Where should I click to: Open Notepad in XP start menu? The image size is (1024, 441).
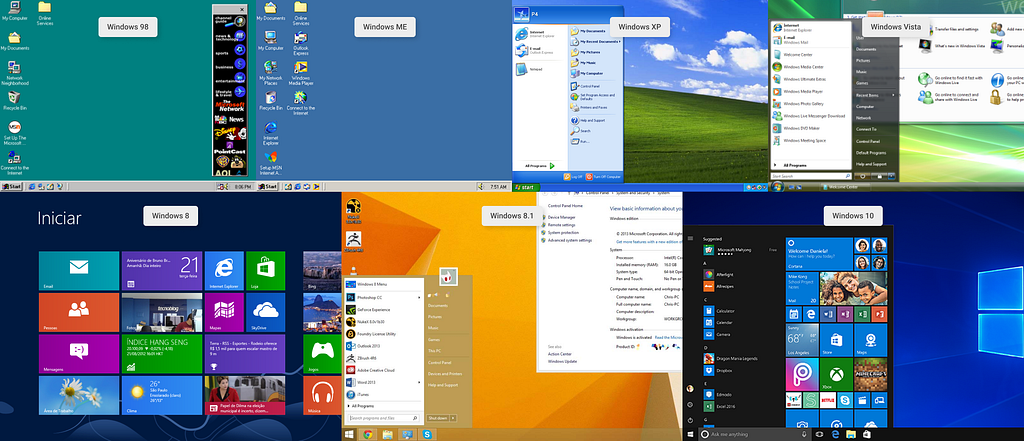pos(528,69)
